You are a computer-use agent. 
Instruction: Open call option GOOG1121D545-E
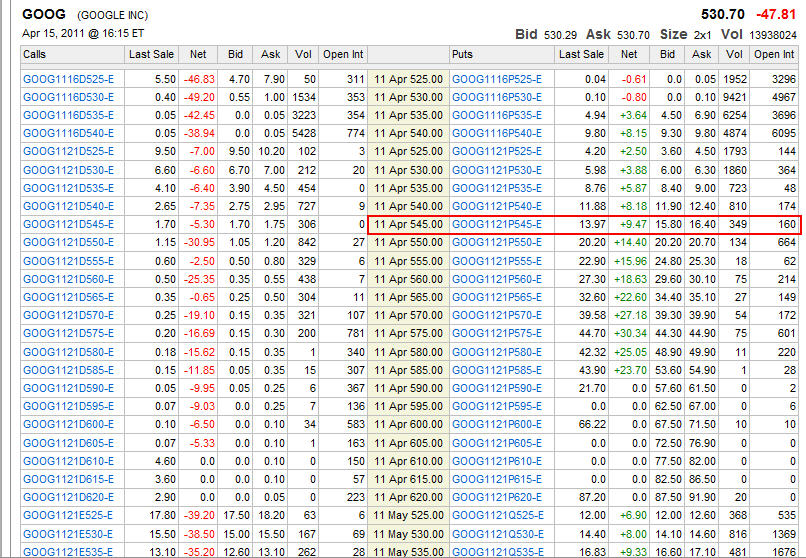68,225
